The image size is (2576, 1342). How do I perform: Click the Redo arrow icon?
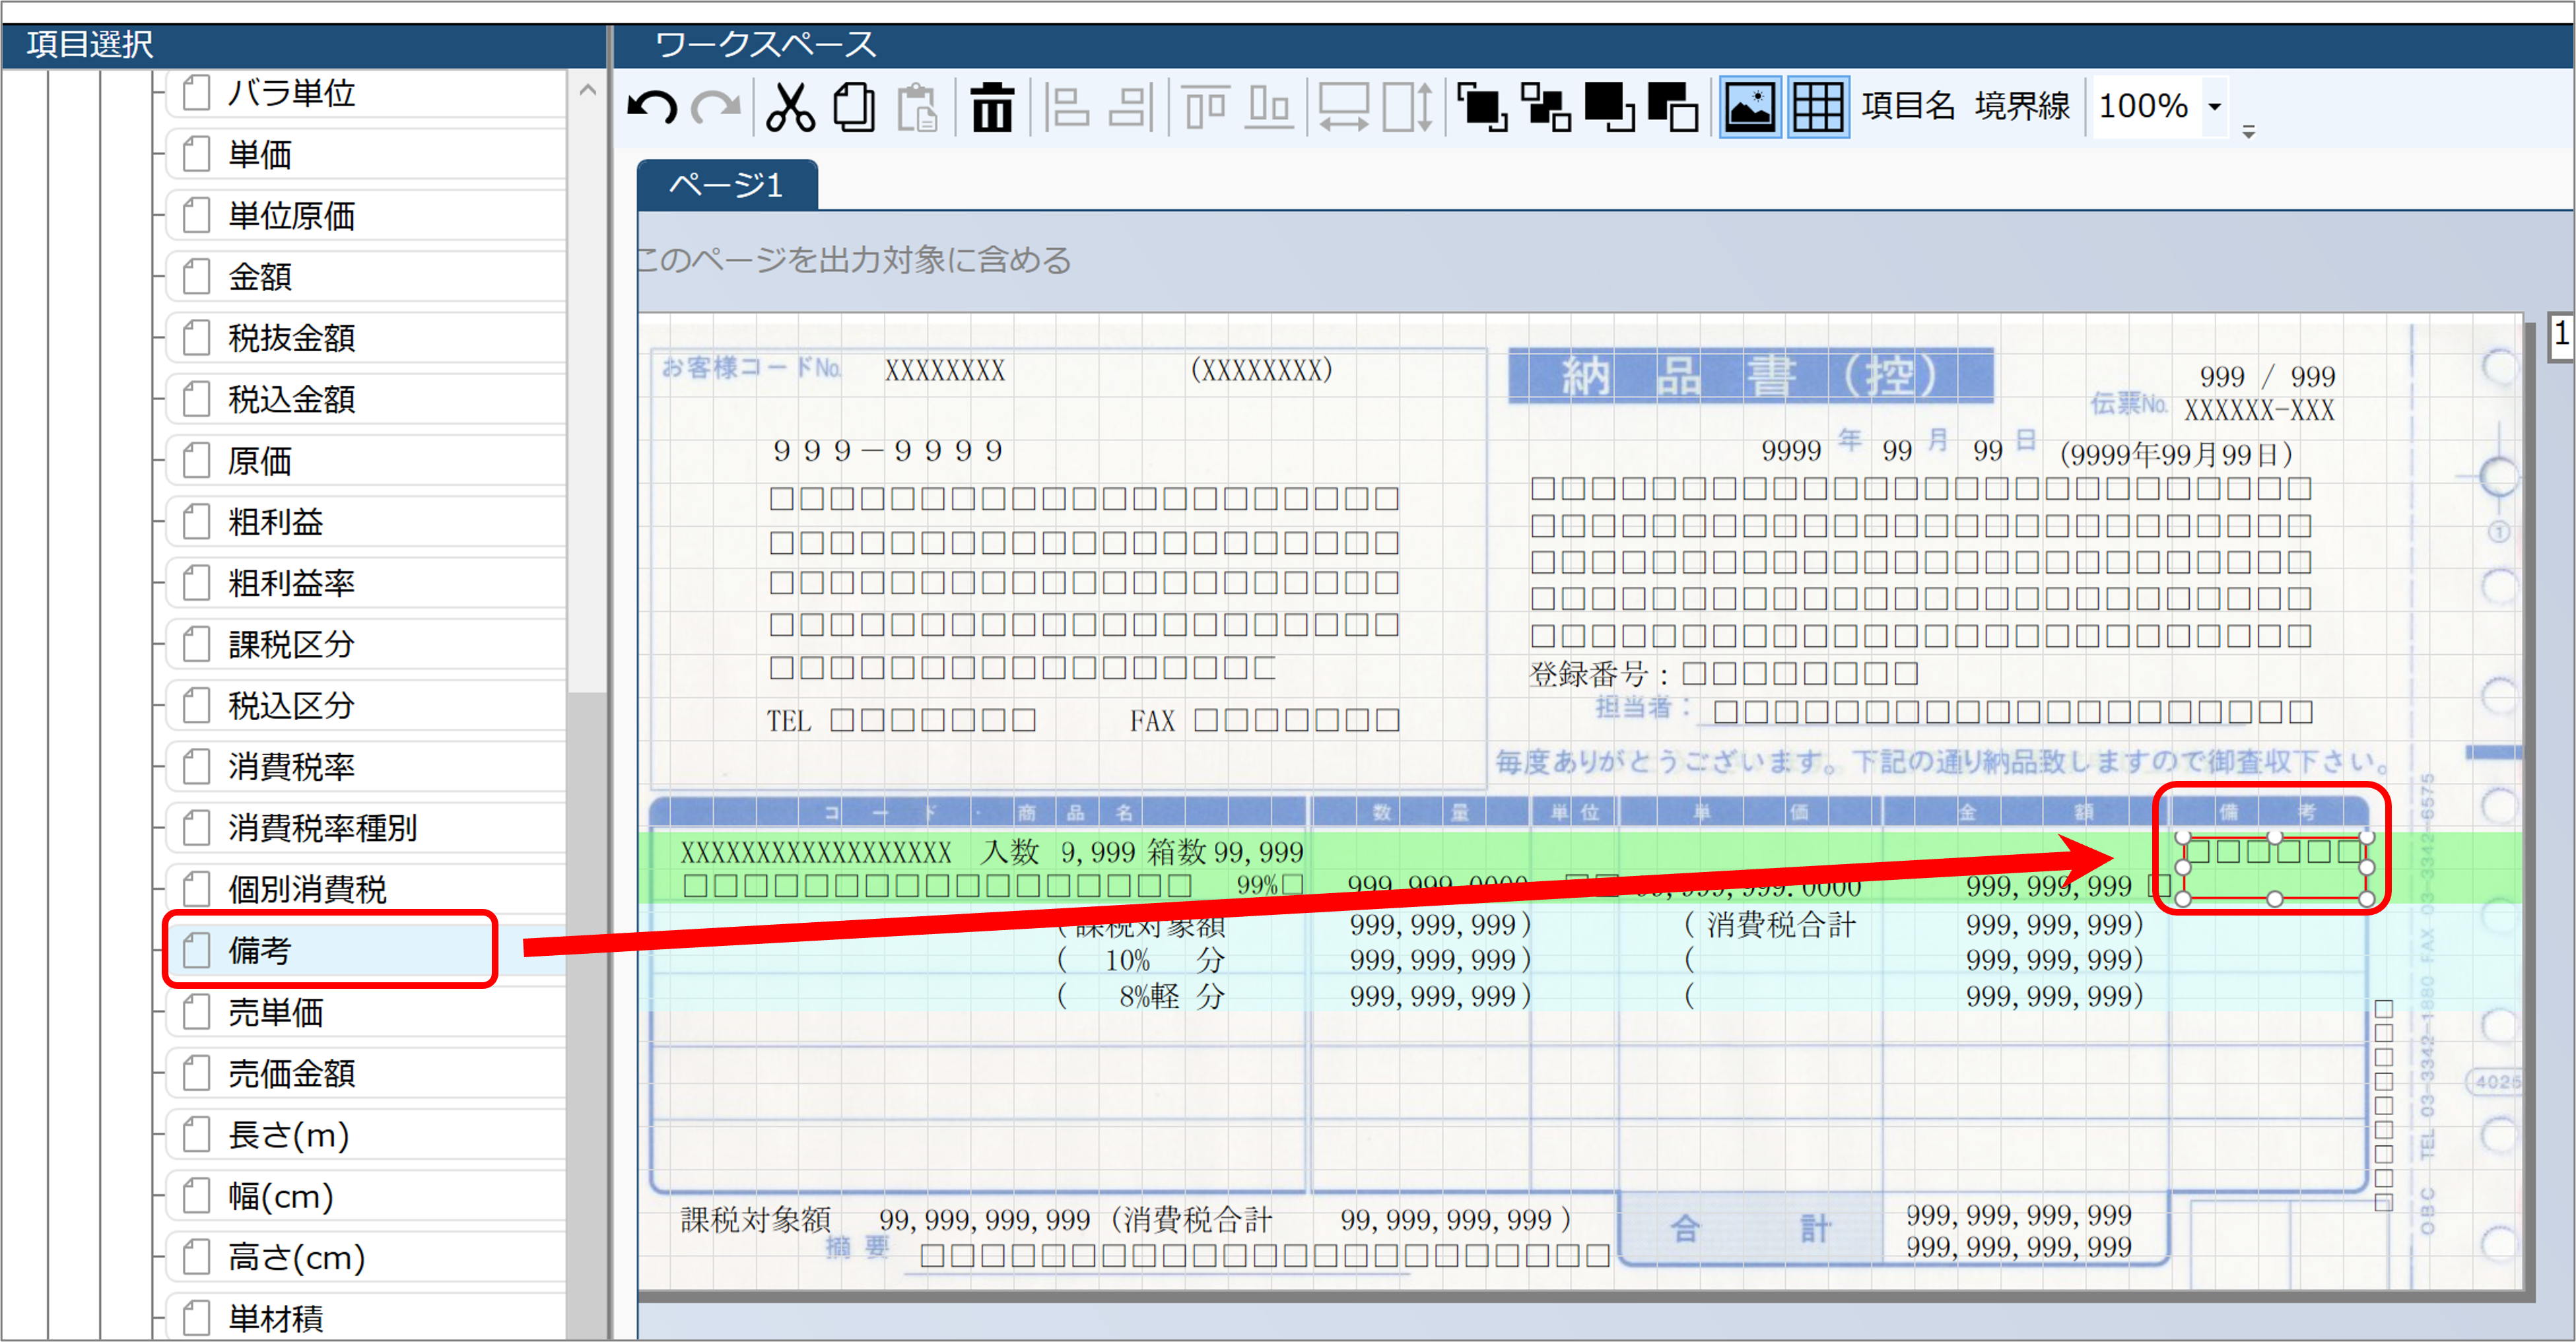click(716, 106)
